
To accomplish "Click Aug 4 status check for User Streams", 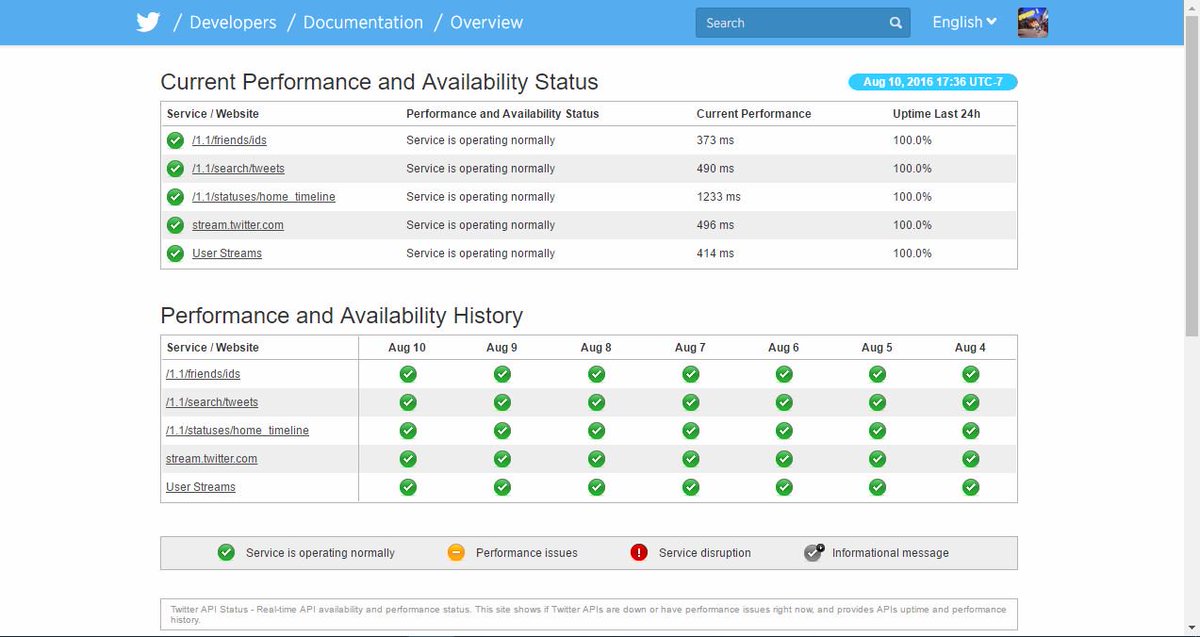I will pos(970,487).
